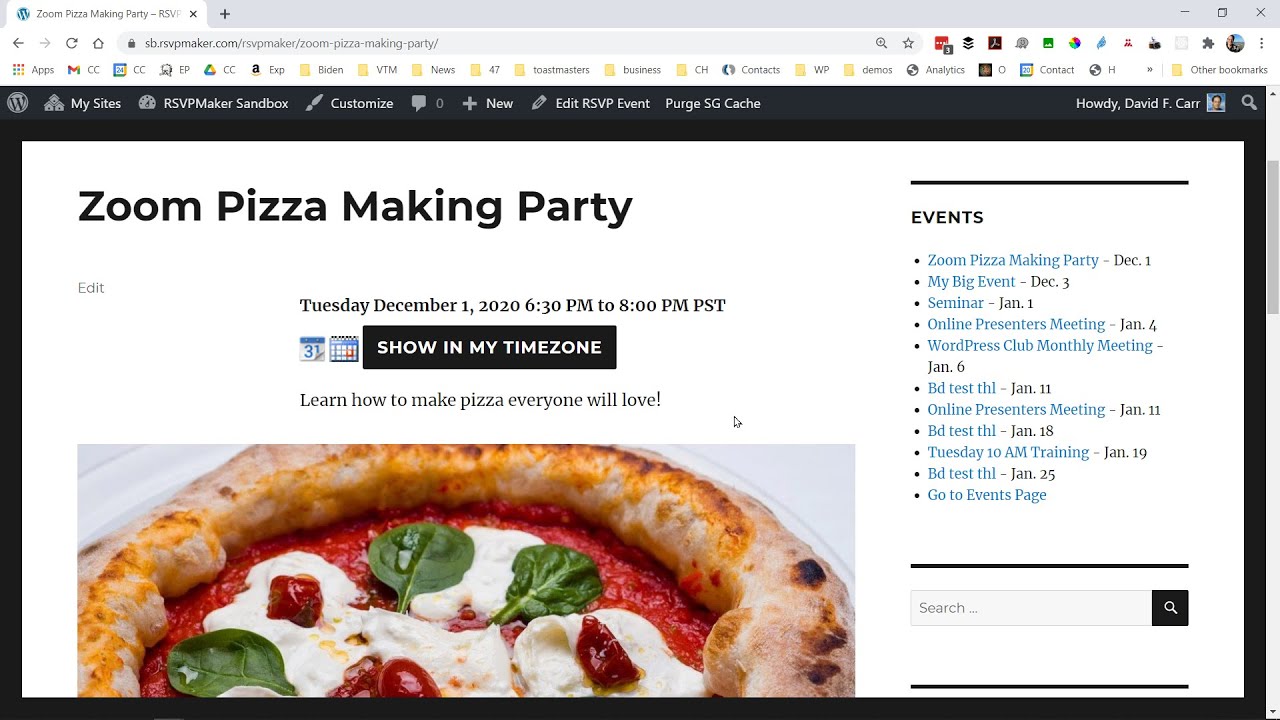
Task: Open the toastmasters bookmarks folder
Action: click(551, 70)
